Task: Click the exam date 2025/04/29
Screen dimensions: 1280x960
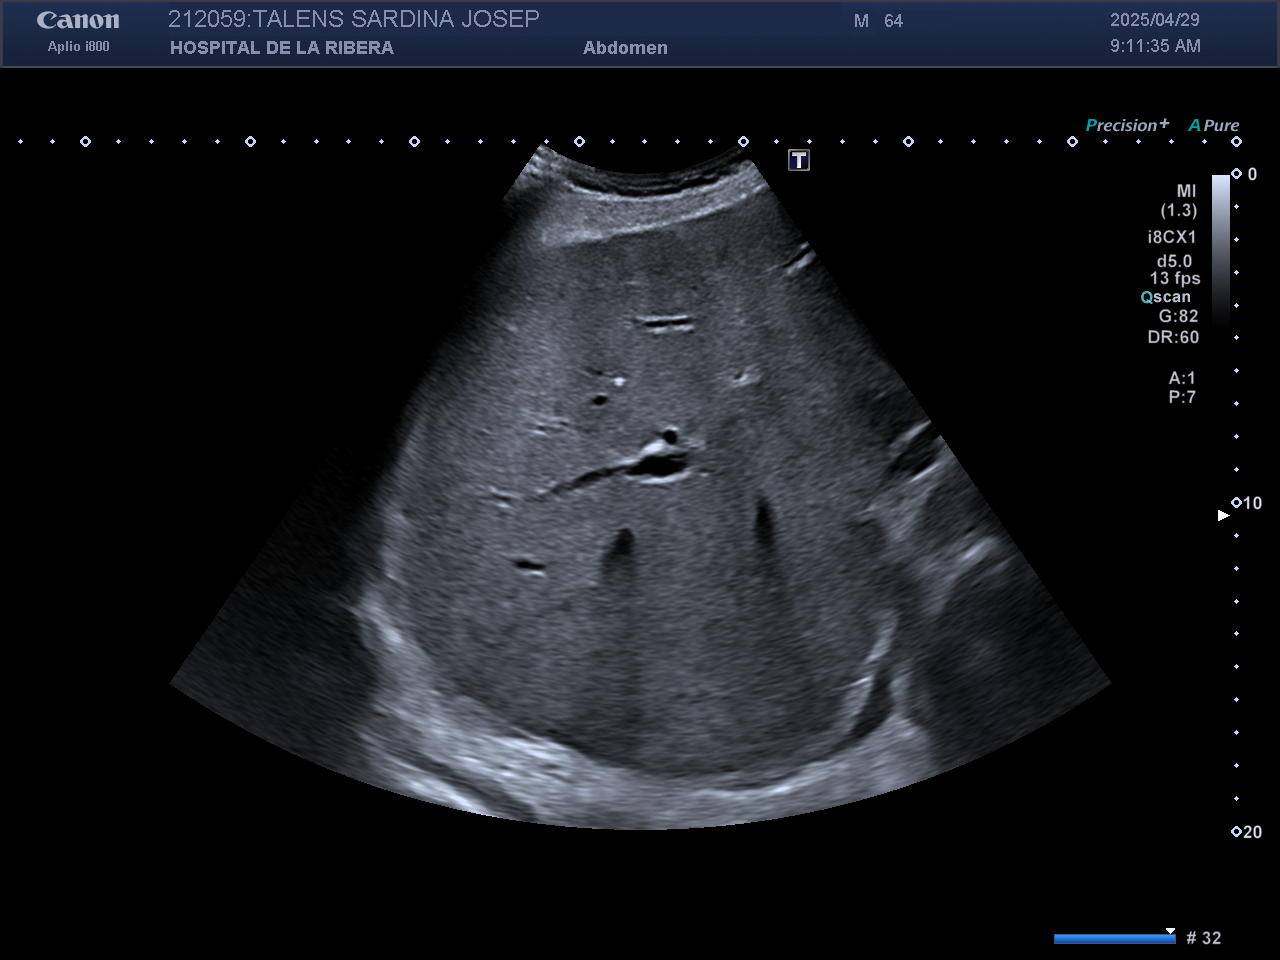Action: [1154, 20]
